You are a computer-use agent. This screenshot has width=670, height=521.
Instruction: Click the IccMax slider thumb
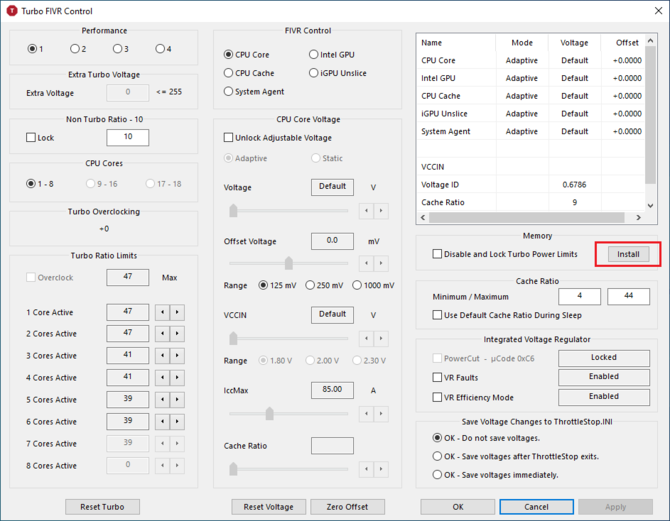269,414
